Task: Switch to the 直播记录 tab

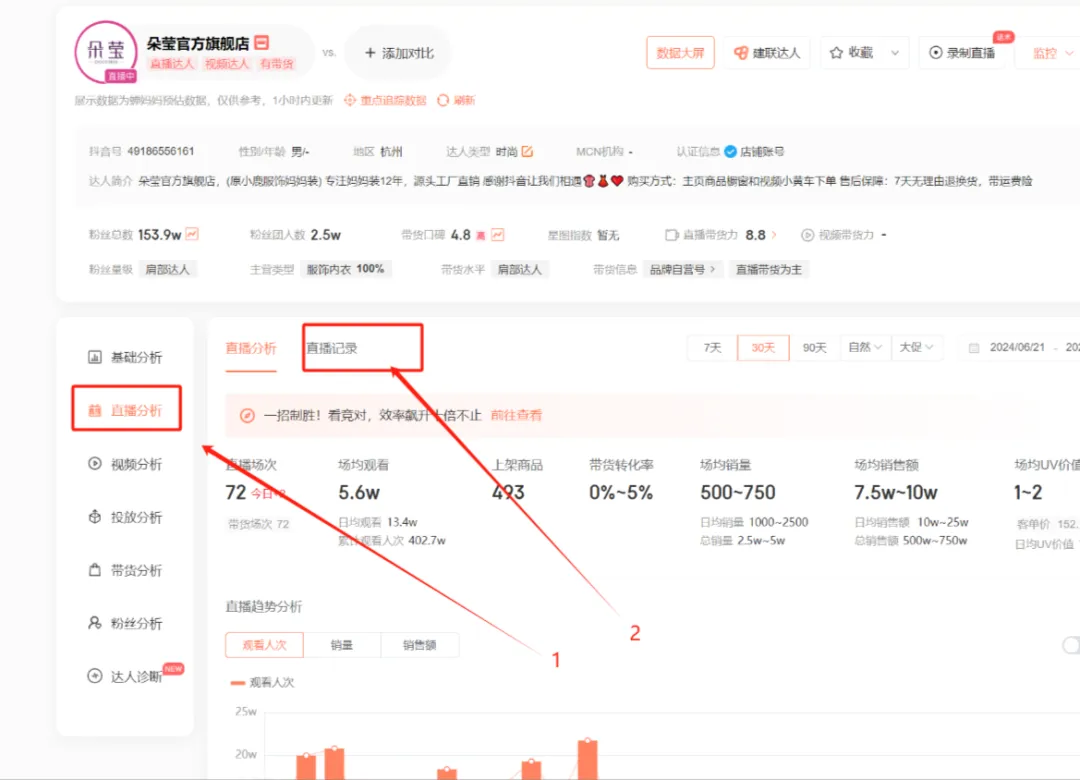Action: [x=332, y=348]
